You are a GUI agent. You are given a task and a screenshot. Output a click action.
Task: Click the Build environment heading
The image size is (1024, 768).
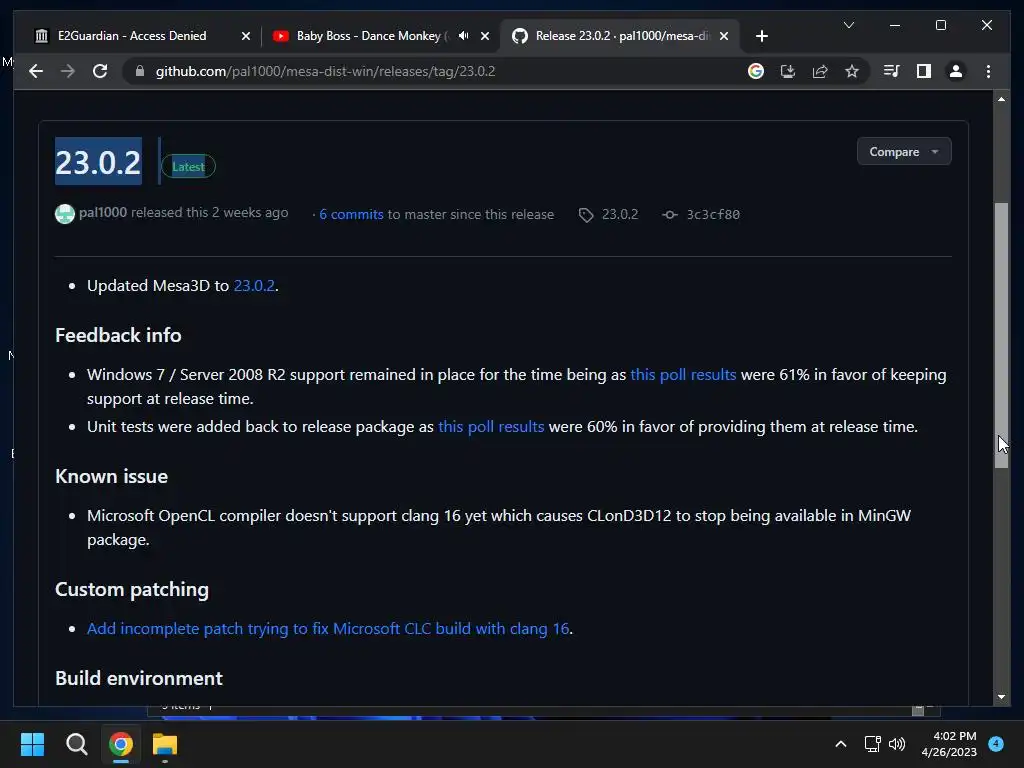click(139, 678)
